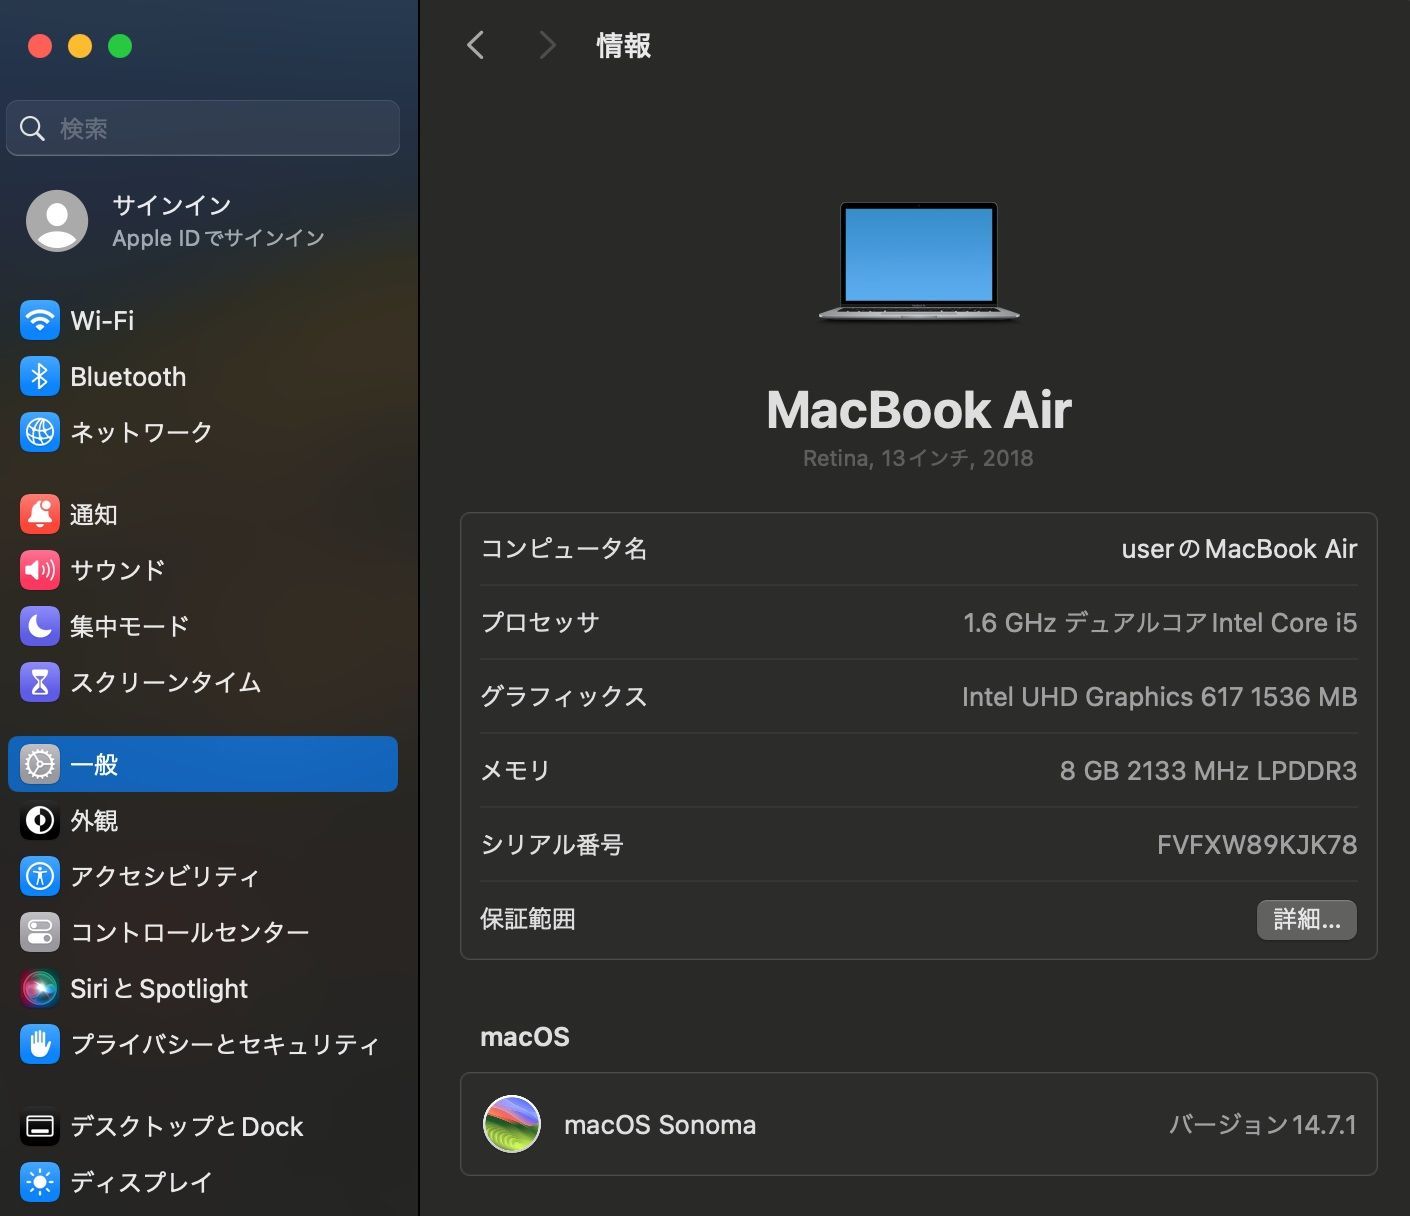This screenshot has width=1410, height=1216.
Task: Open スクリーンタイム hourglass icon
Action: (40, 682)
